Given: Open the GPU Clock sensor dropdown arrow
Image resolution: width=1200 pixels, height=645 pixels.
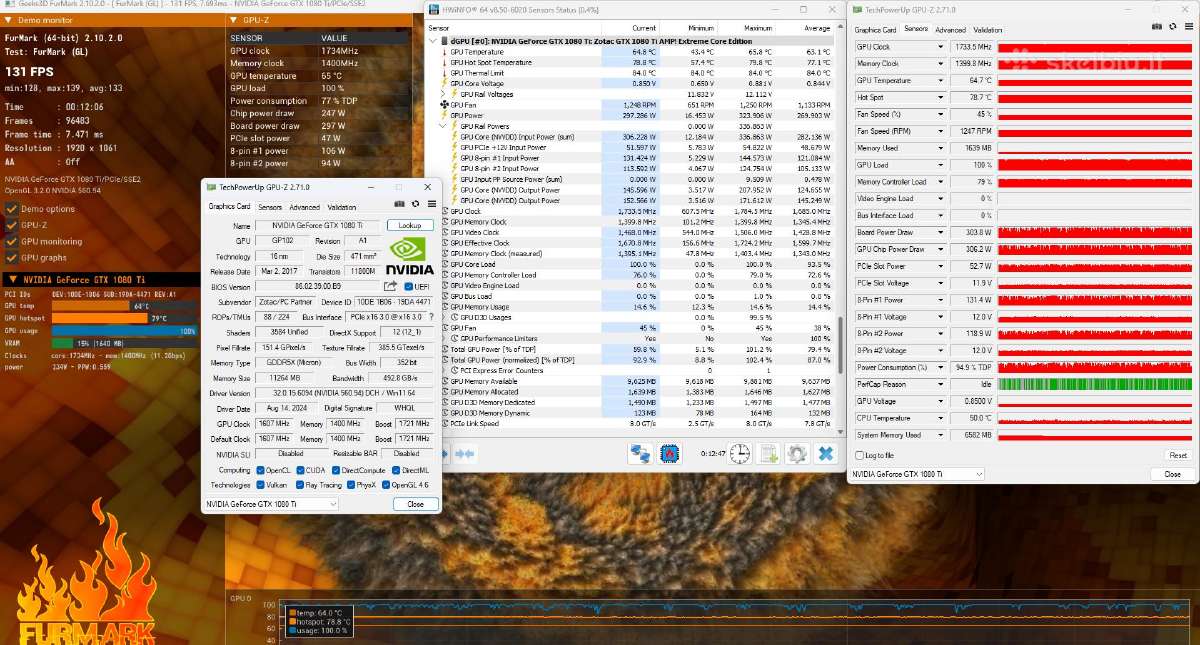Looking at the screenshot, I should (940, 47).
